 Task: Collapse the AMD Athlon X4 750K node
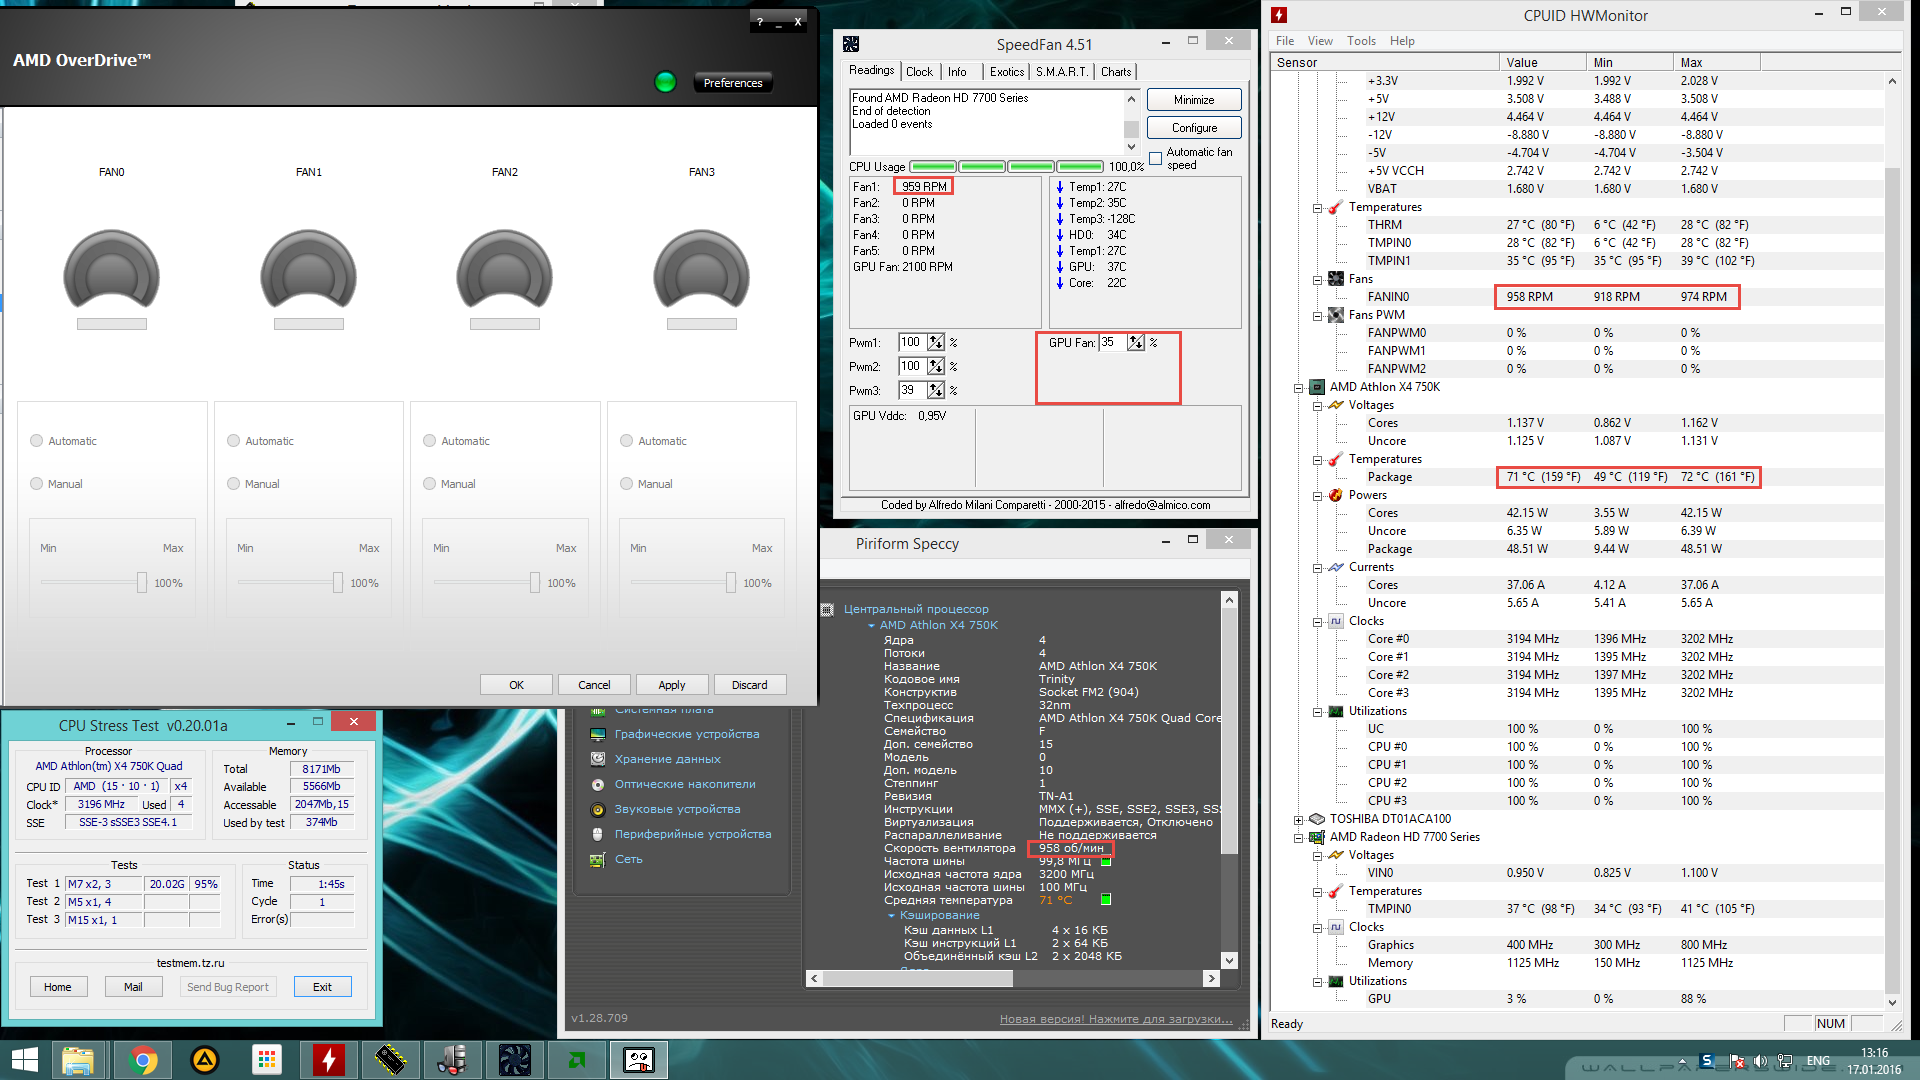pos(1299,388)
